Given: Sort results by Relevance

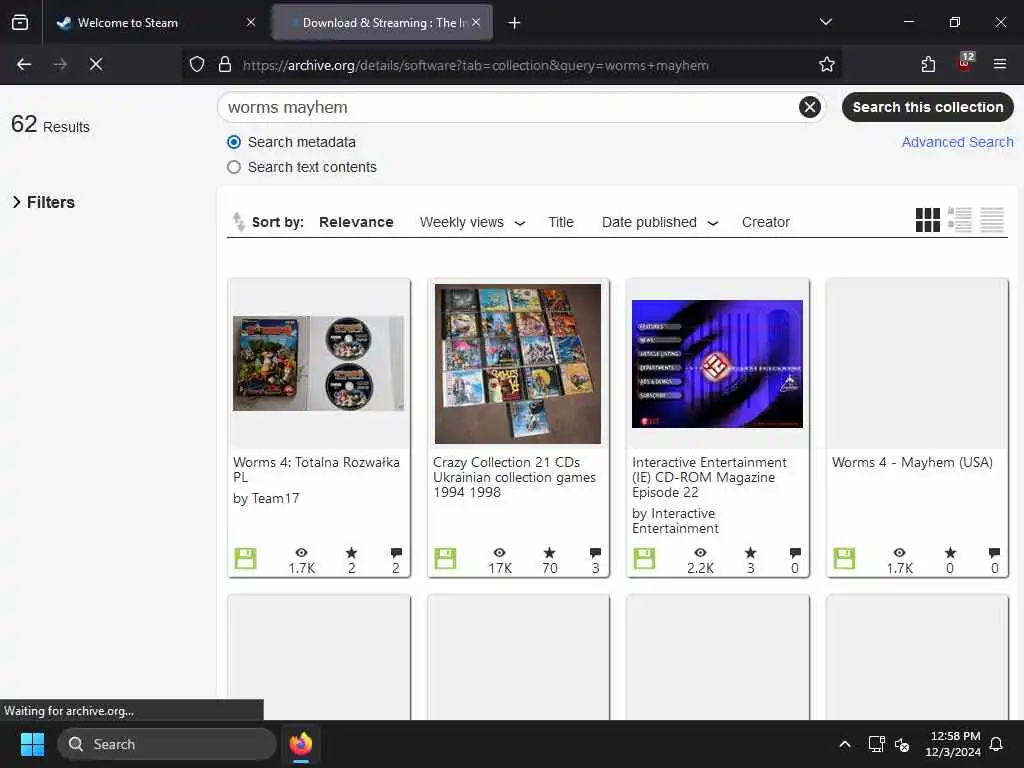Looking at the screenshot, I should pyautogui.click(x=356, y=222).
